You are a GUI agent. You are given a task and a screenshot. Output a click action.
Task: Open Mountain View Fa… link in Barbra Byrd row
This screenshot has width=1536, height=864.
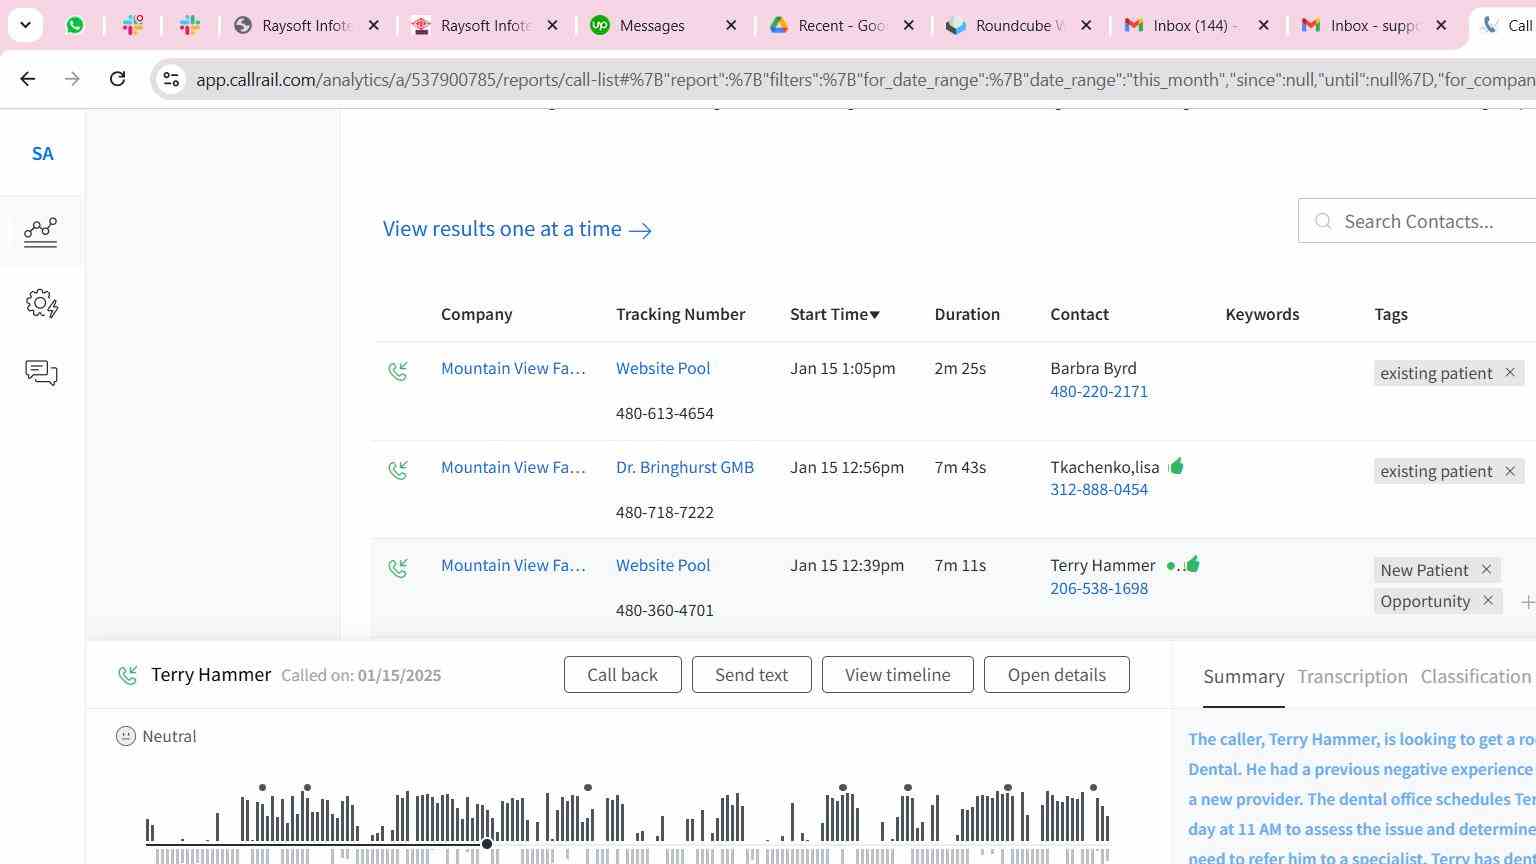(x=513, y=368)
